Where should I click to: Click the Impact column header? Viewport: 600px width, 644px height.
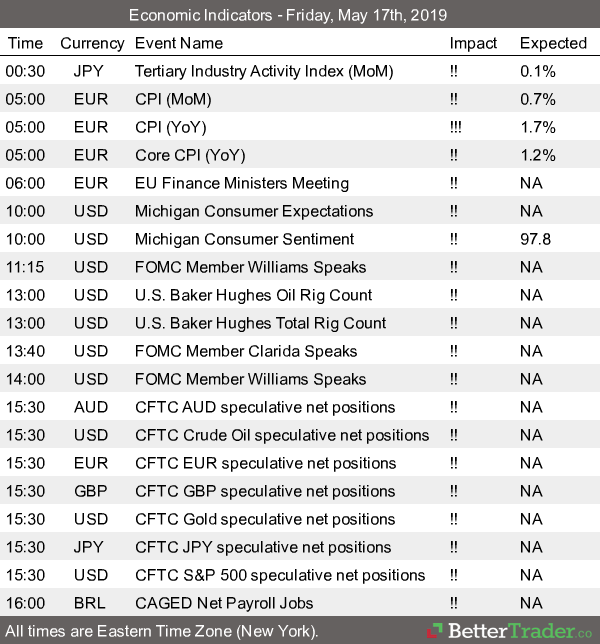(473, 43)
